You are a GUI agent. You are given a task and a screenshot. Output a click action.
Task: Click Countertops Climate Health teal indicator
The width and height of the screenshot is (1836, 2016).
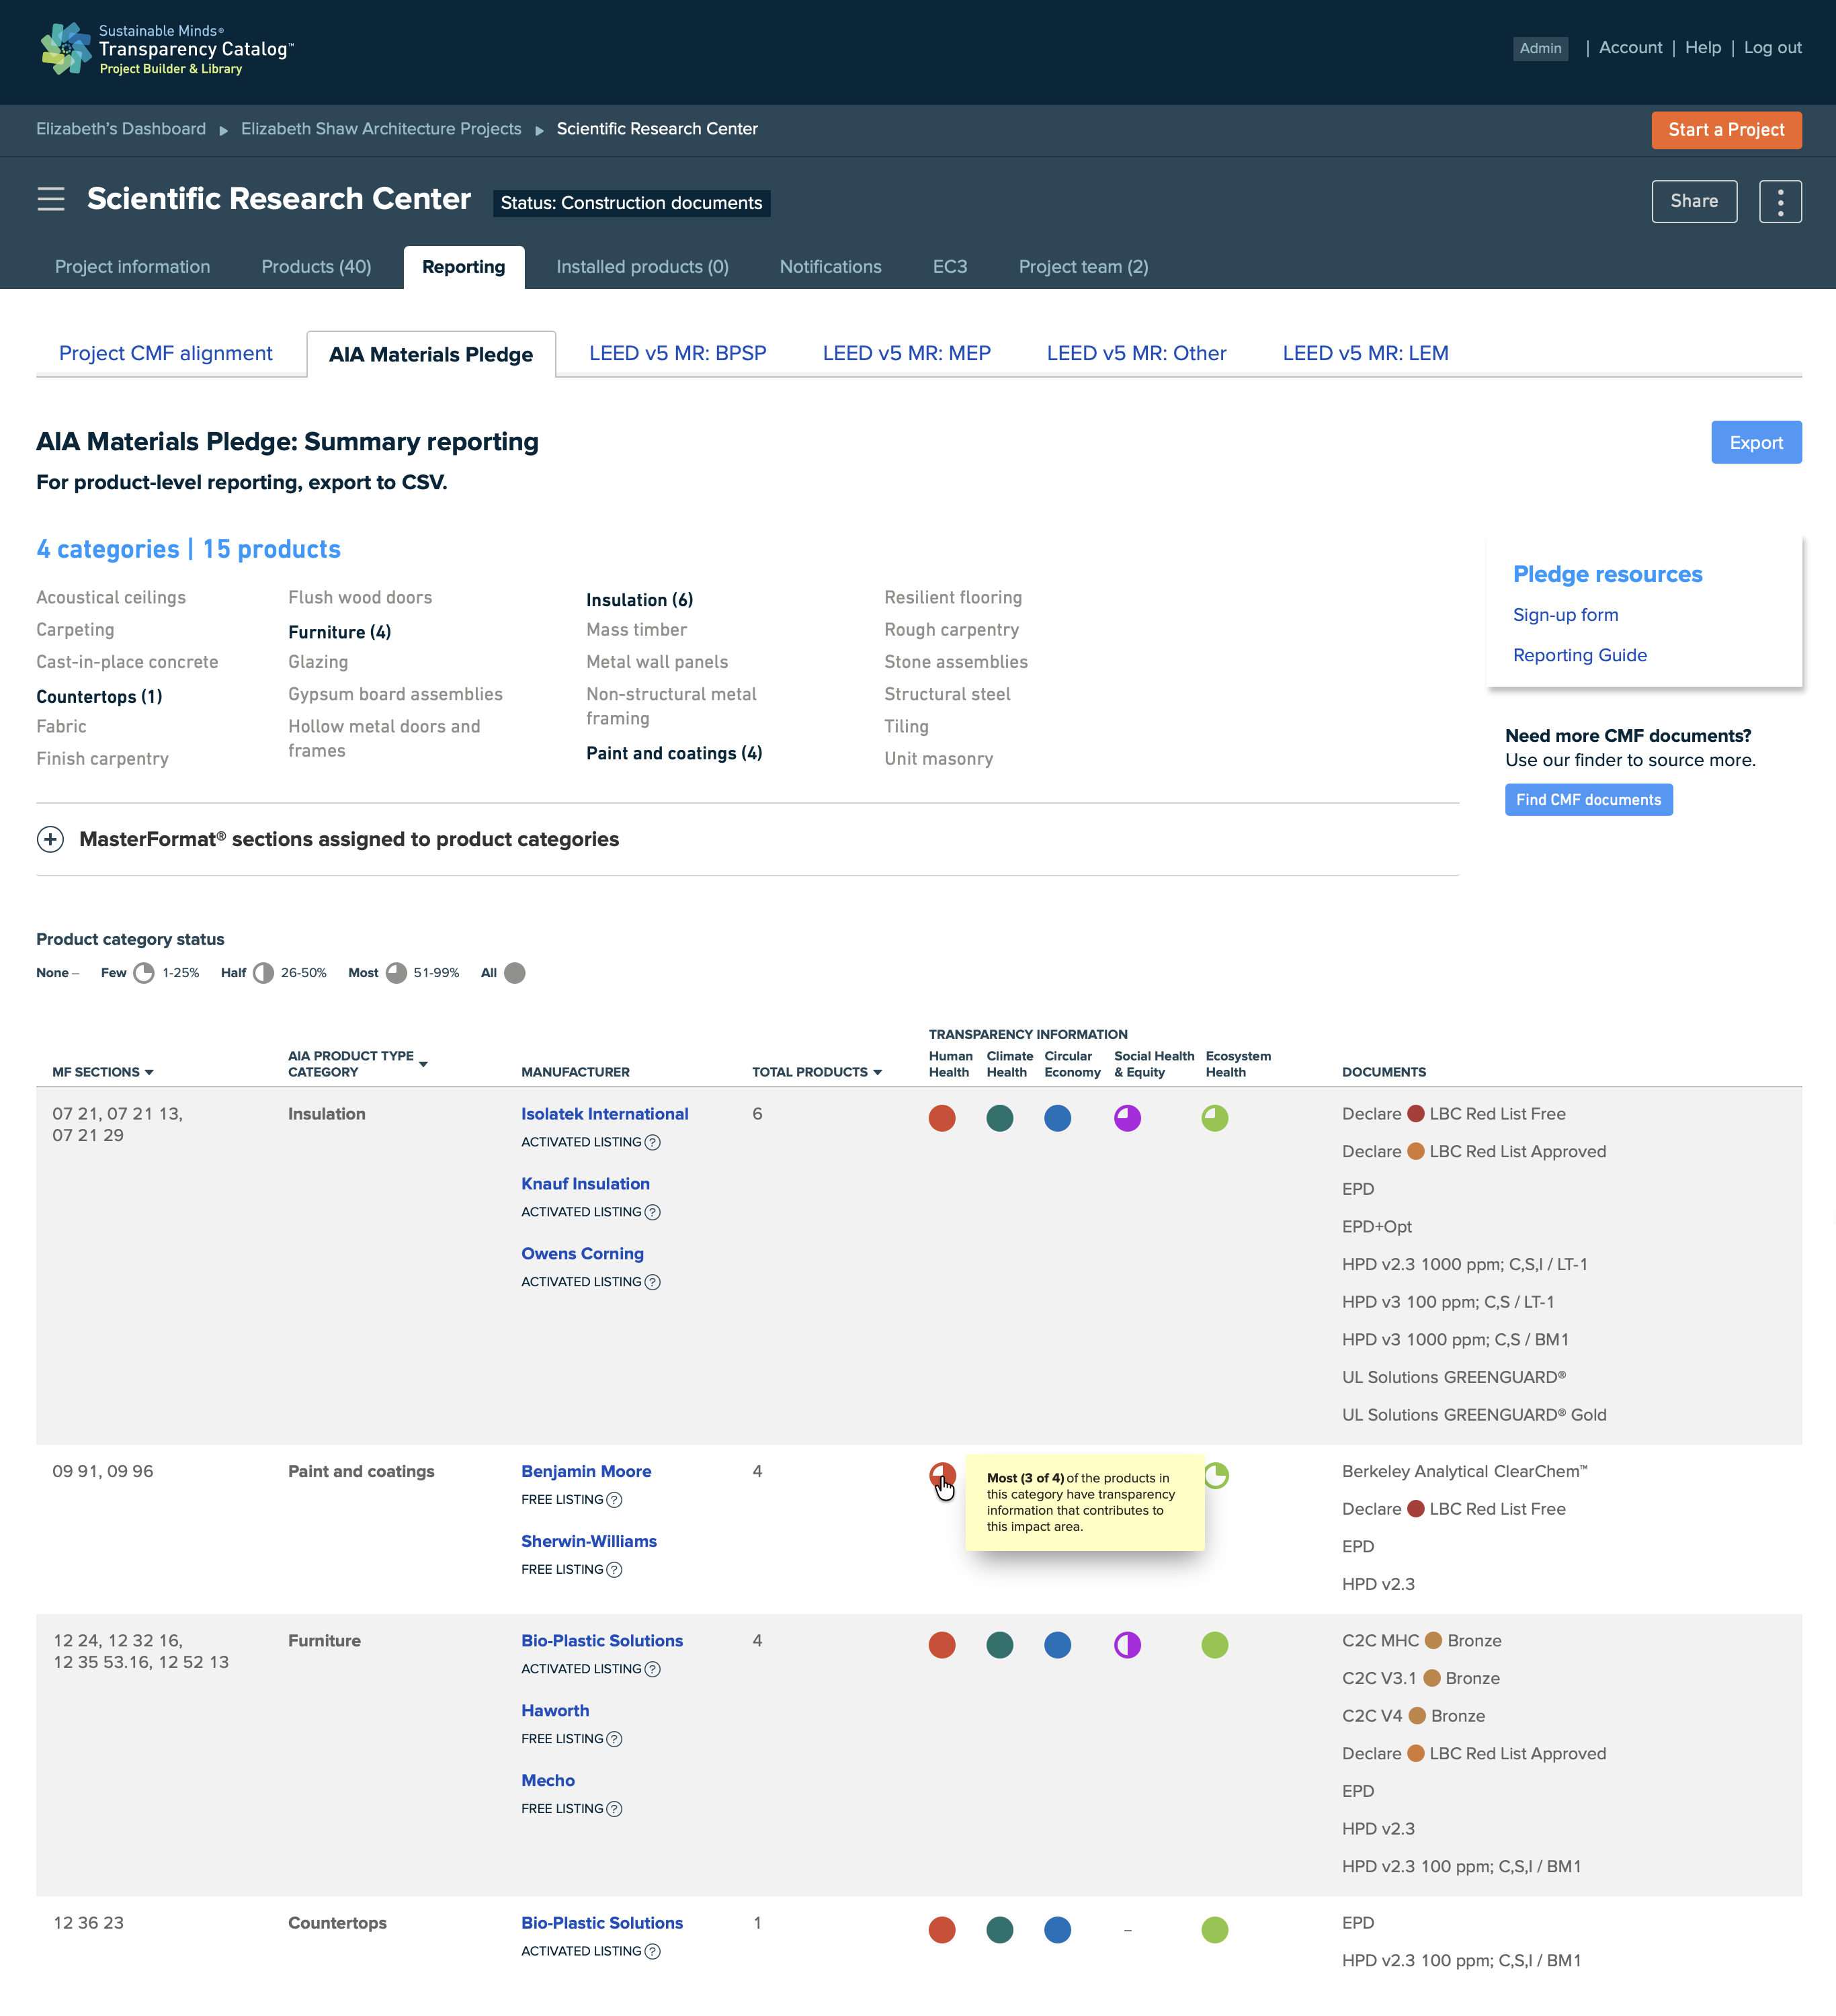1000,1930
